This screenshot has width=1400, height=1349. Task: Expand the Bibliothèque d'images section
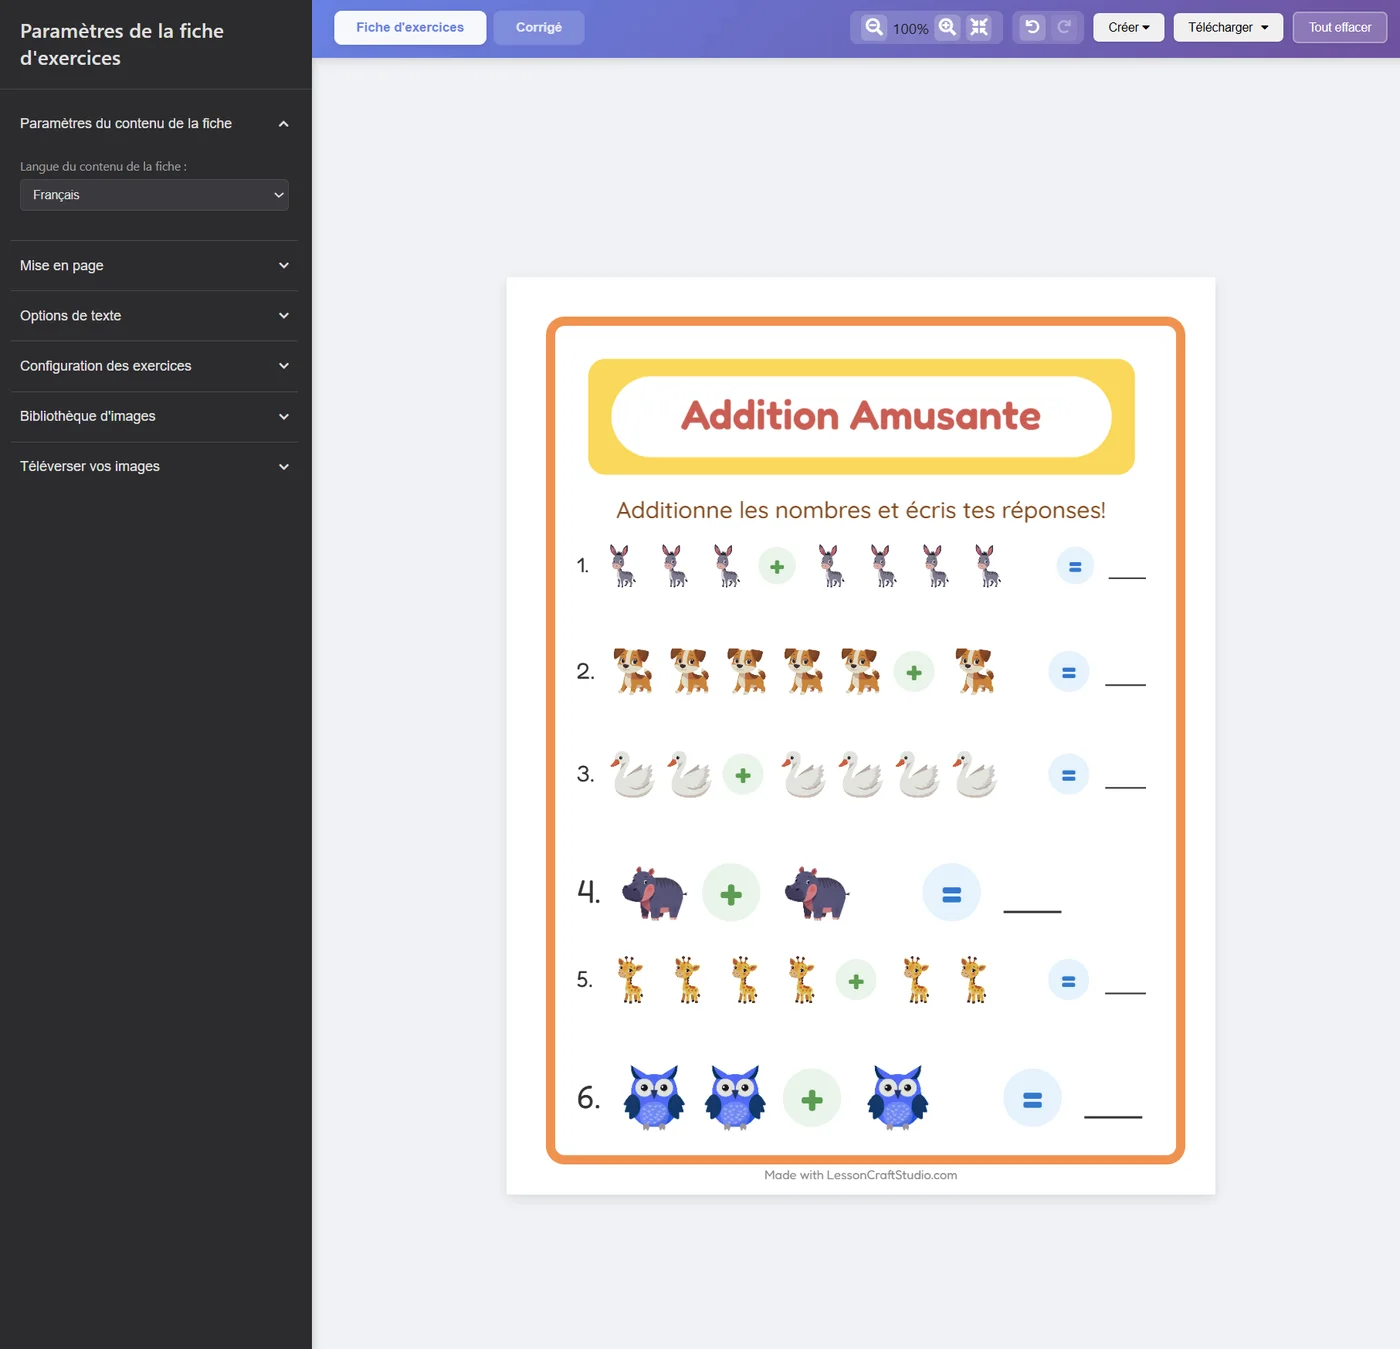(x=154, y=416)
